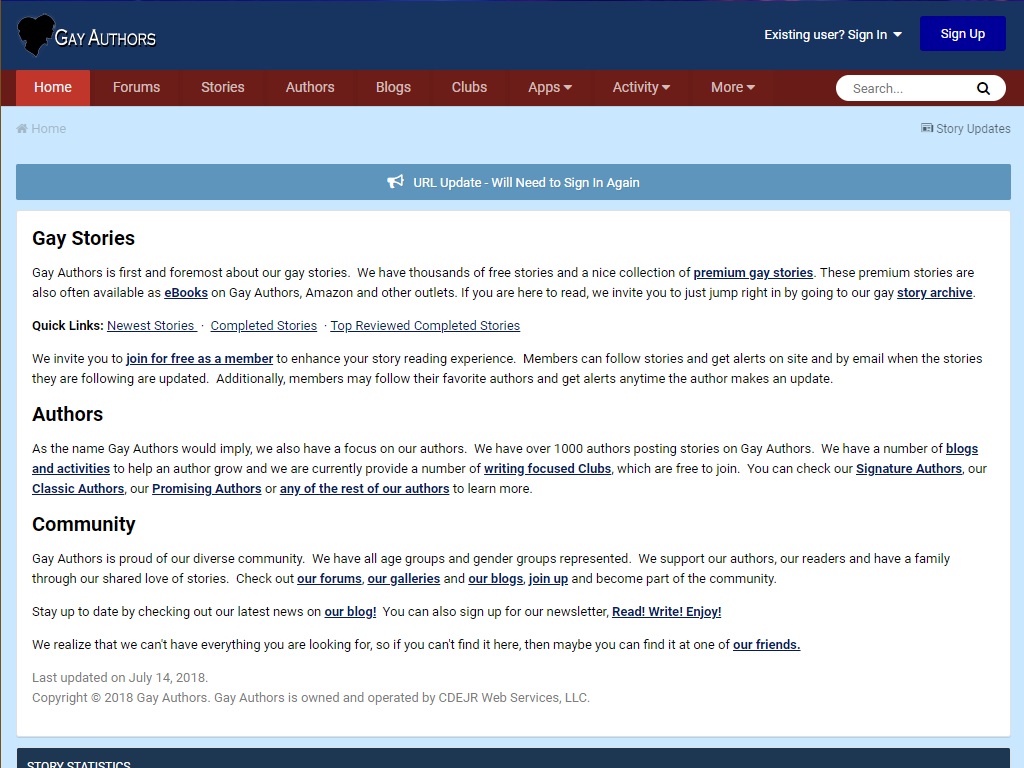Click the search magnifier icon
Viewport: 1024px width, 768px height.
pos(983,88)
